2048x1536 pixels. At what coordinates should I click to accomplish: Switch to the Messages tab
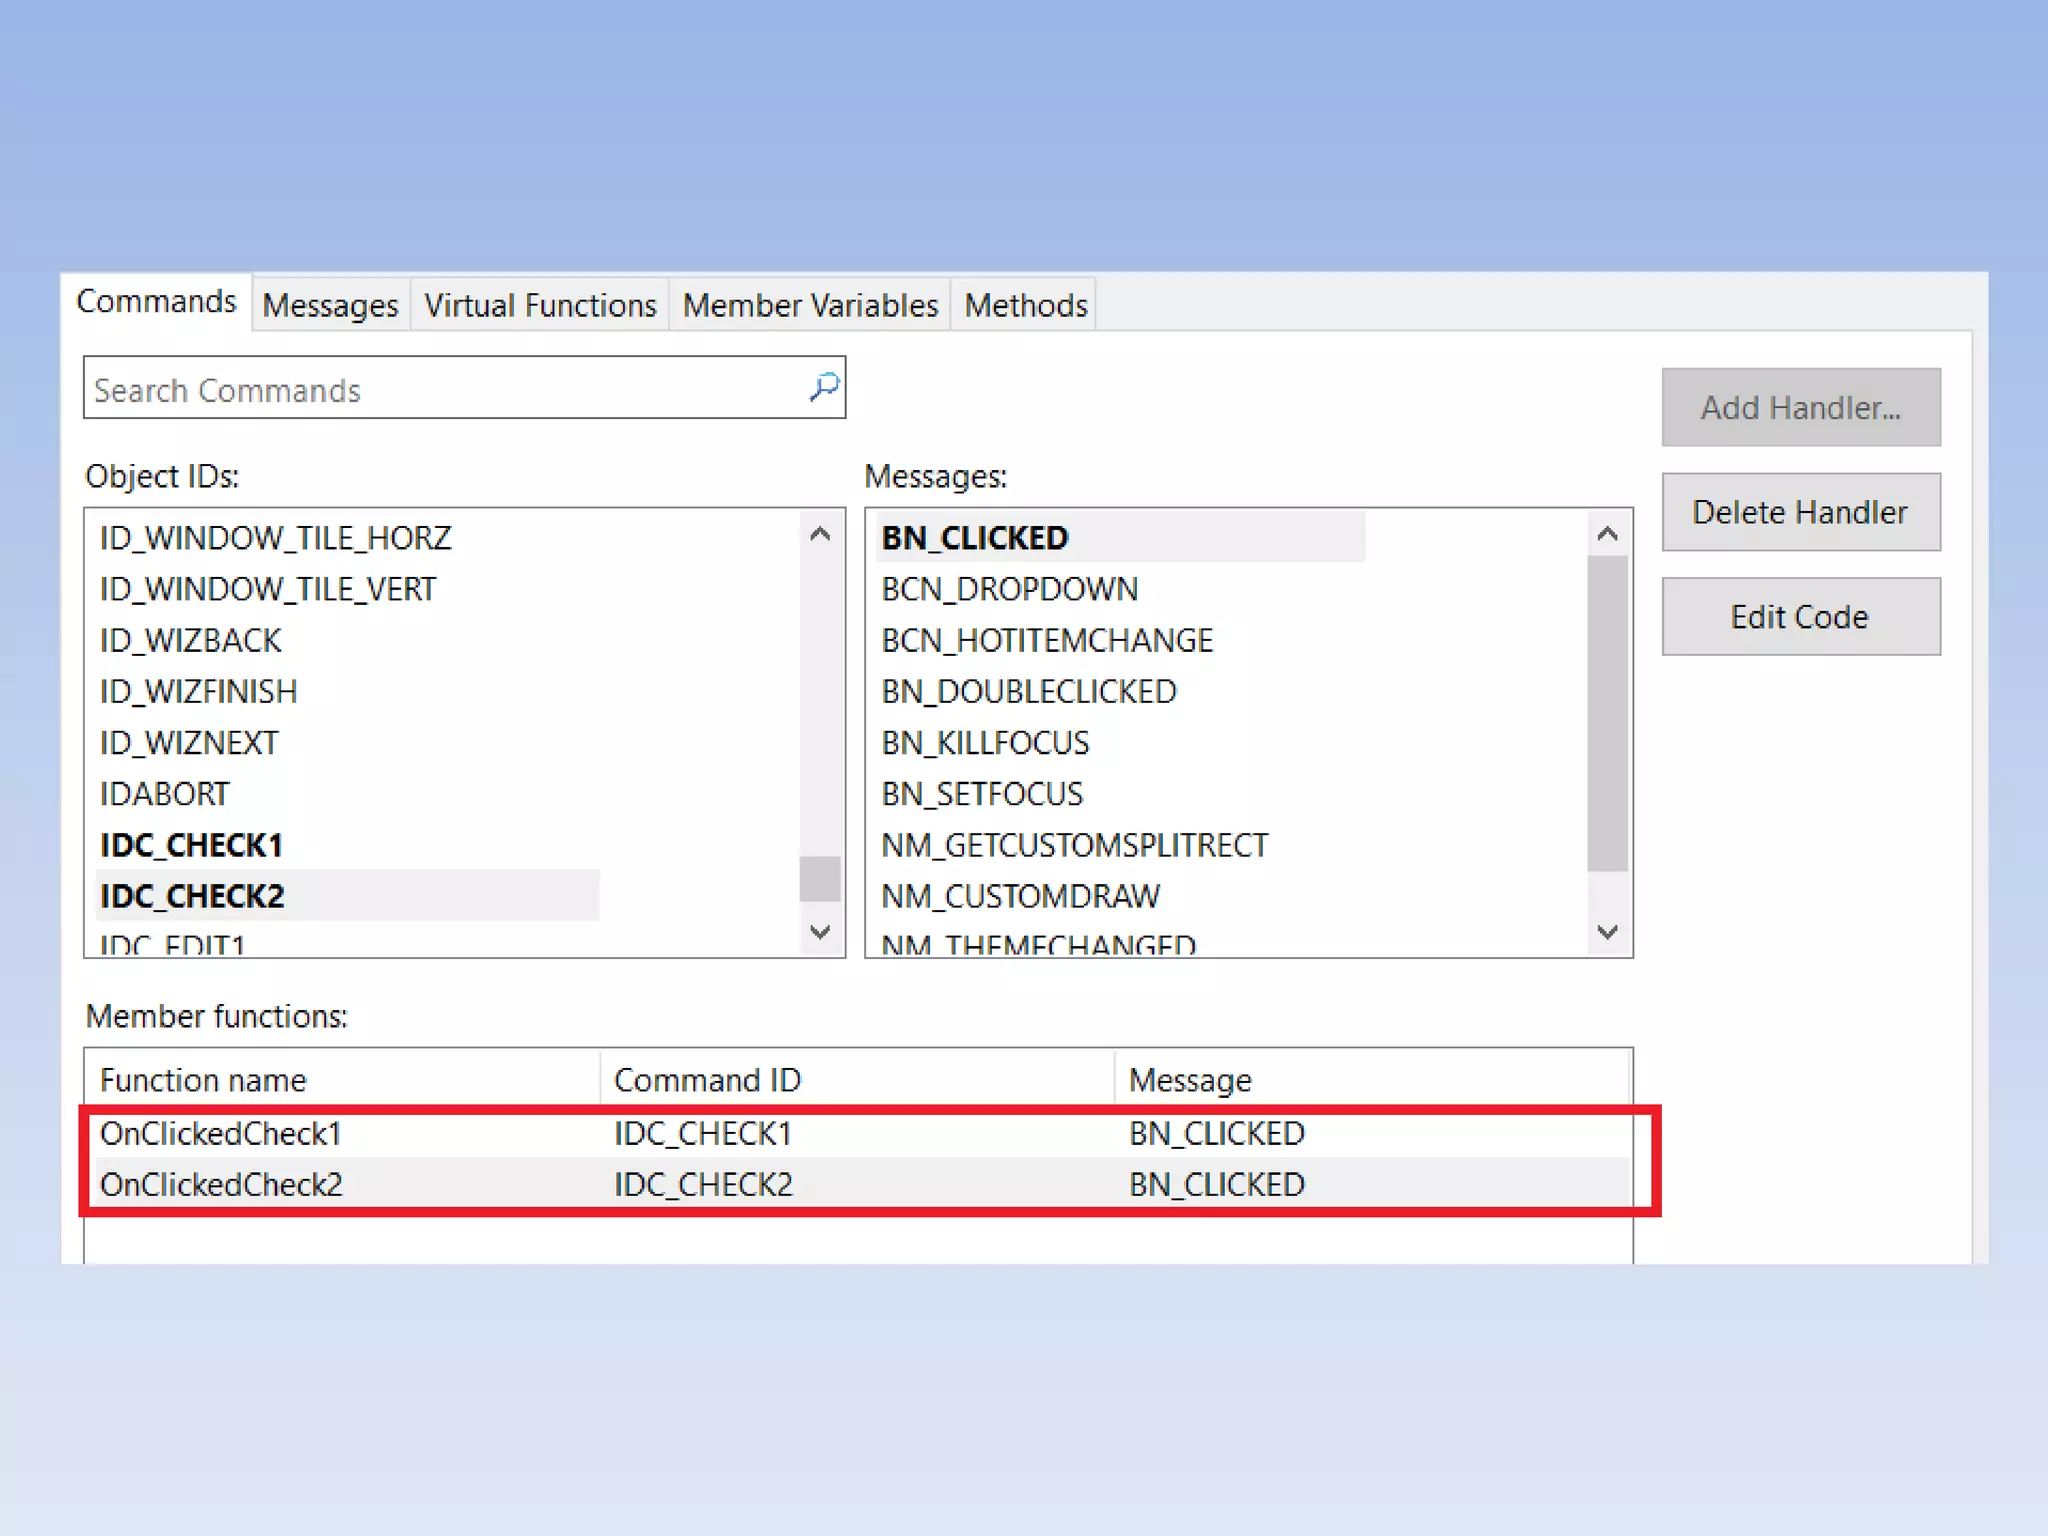(330, 305)
